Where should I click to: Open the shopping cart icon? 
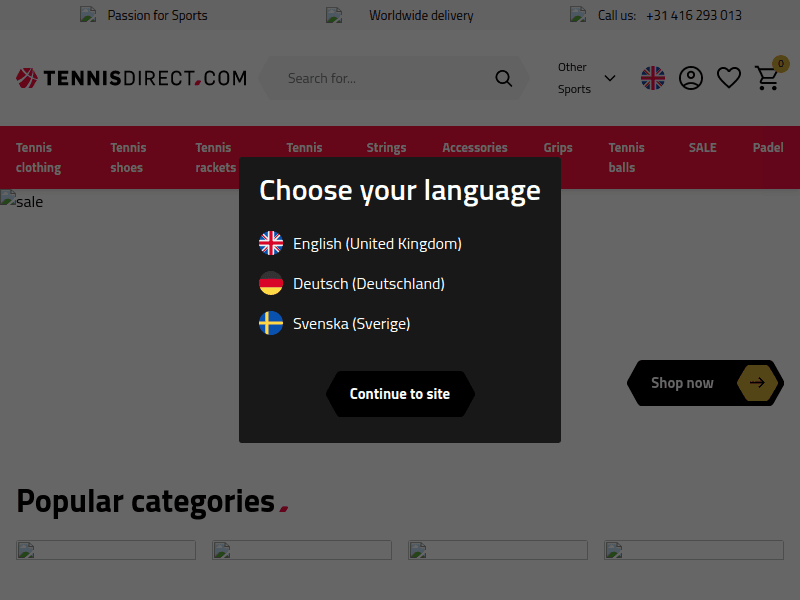[767, 78]
